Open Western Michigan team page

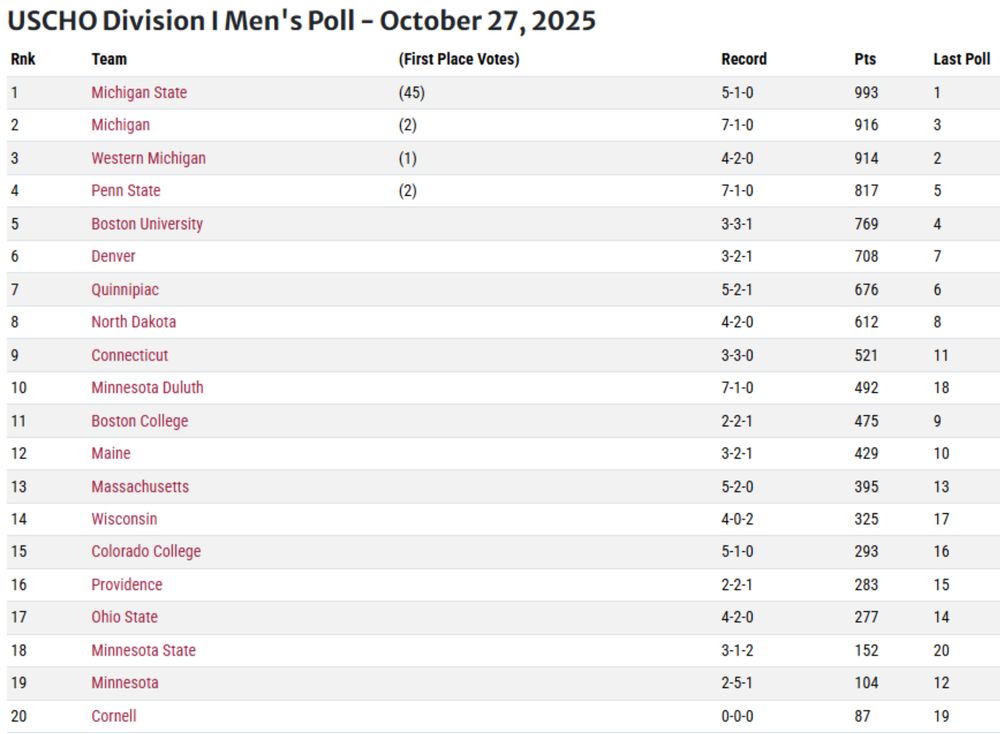(149, 158)
